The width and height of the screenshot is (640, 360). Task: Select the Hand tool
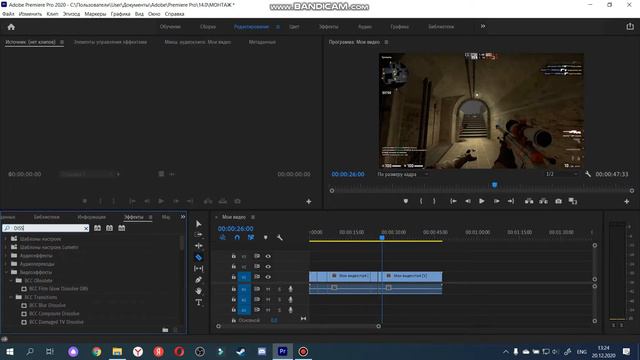click(199, 291)
